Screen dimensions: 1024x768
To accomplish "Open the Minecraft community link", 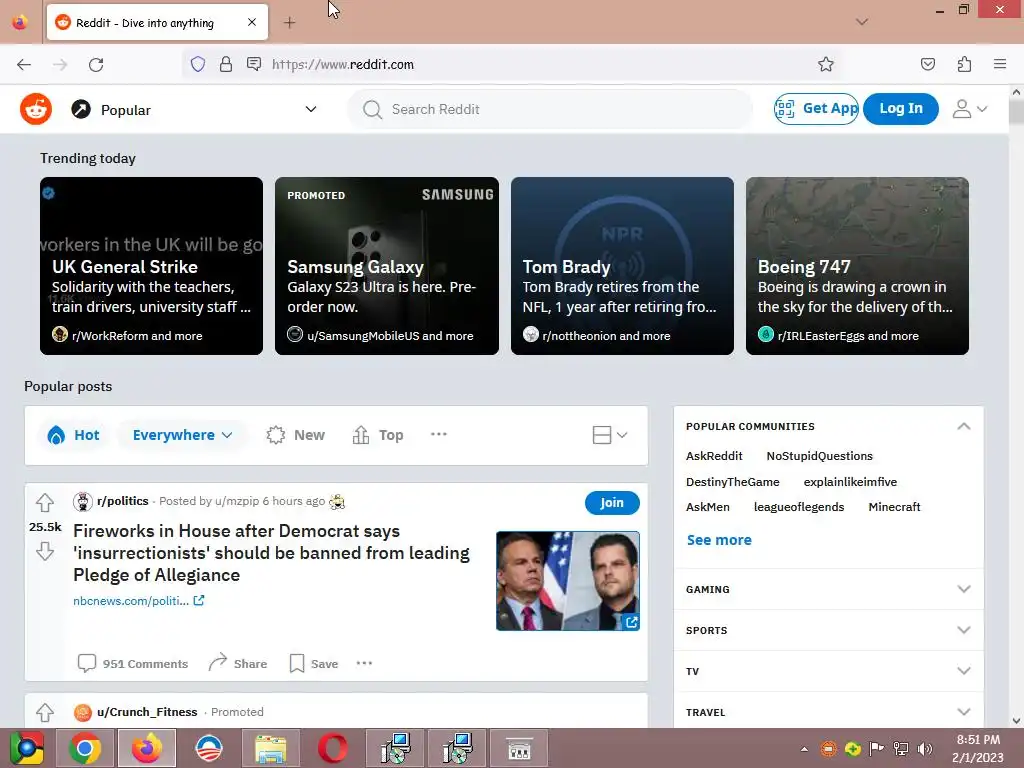I will [x=894, y=507].
